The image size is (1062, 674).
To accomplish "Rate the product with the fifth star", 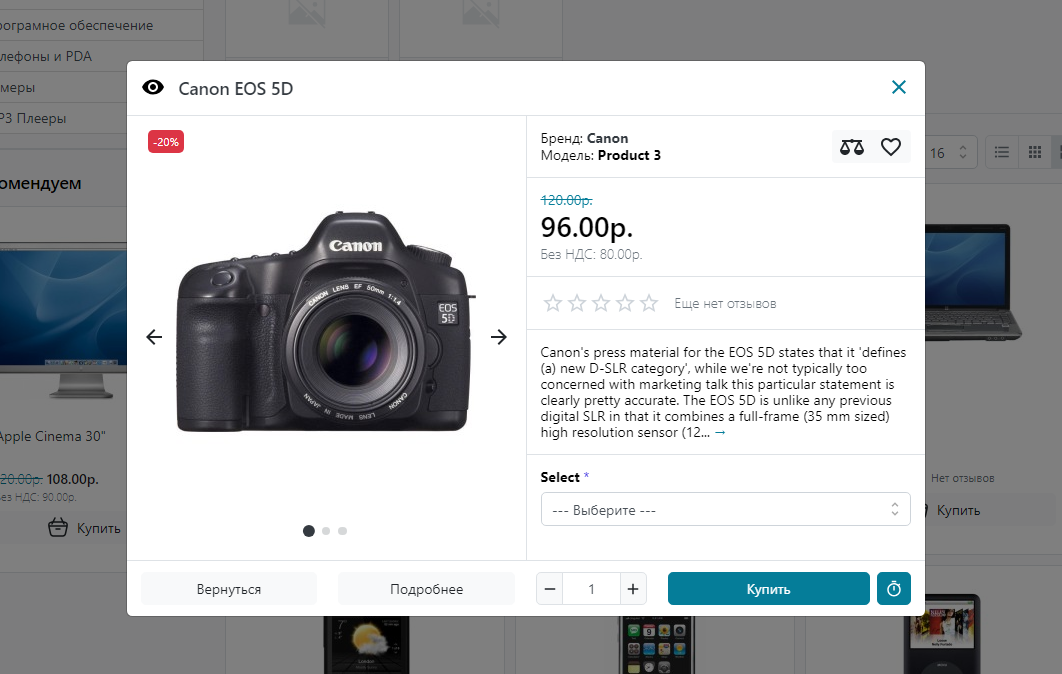I will pos(649,303).
